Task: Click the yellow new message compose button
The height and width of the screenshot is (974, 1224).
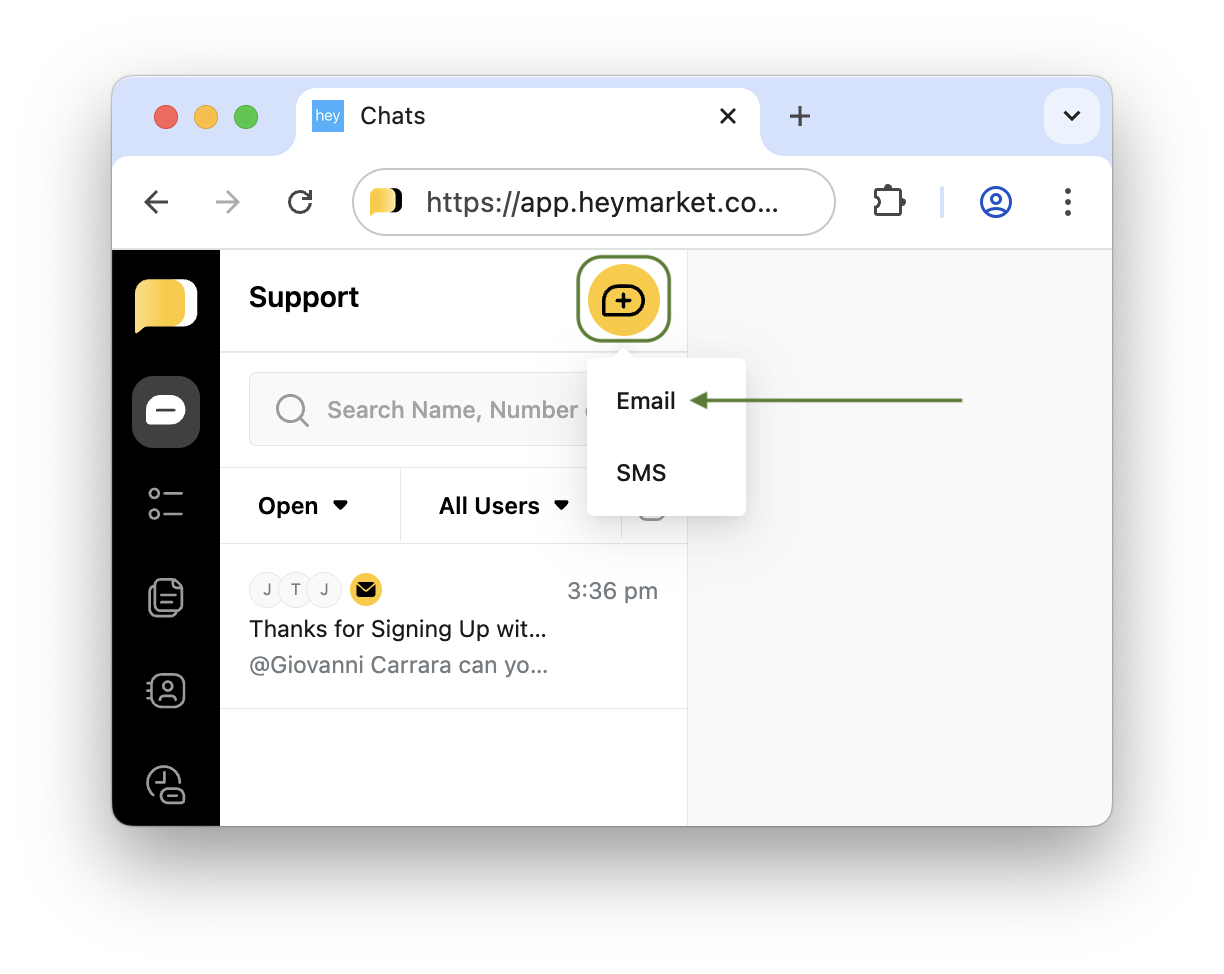Action: pyautogui.click(x=623, y=299)
